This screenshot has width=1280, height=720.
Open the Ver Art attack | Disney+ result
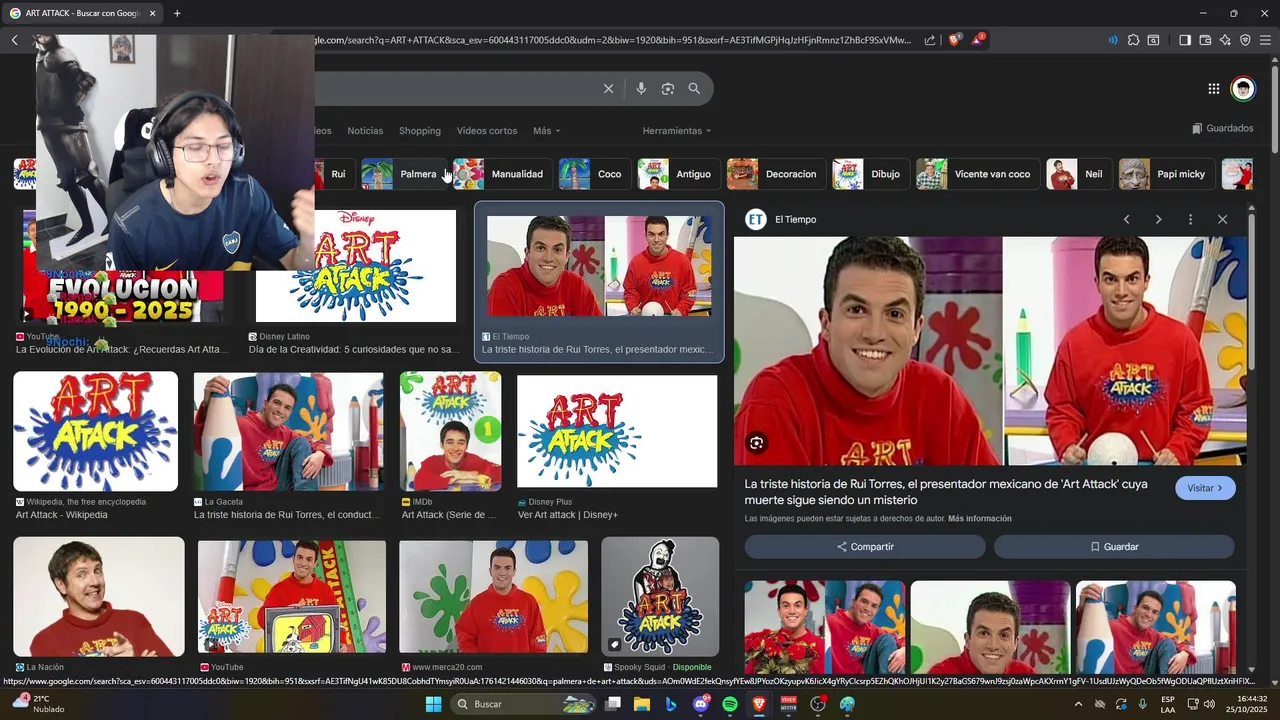click(568, 515)
